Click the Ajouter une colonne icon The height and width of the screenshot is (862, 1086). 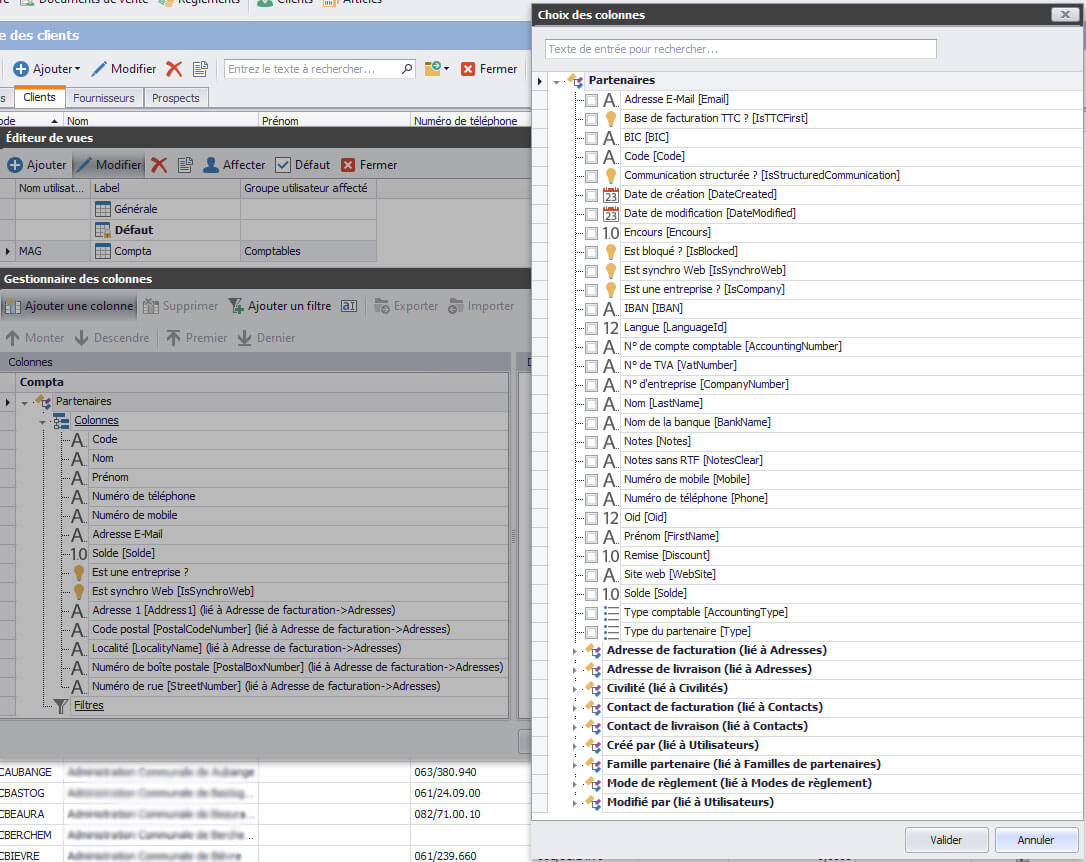tap(13, 306)
